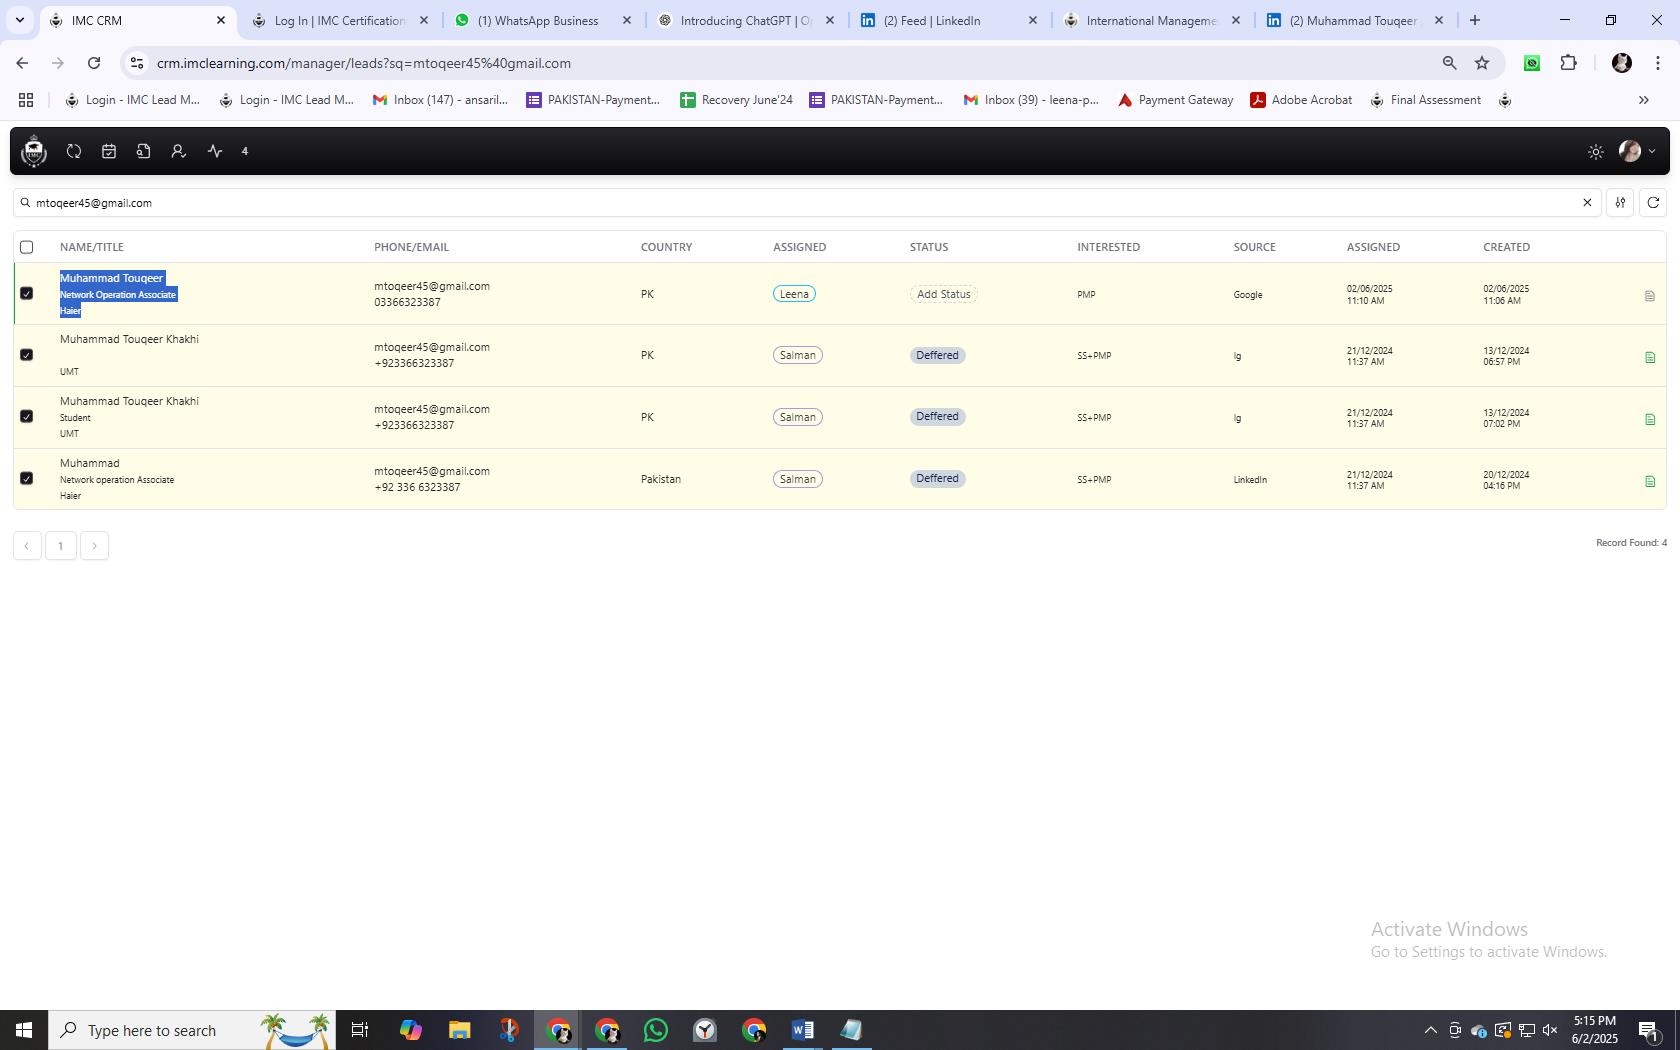Open a new browser tab
The height and width of the screenshot is (1050, 1680).
coord(1474,20)
